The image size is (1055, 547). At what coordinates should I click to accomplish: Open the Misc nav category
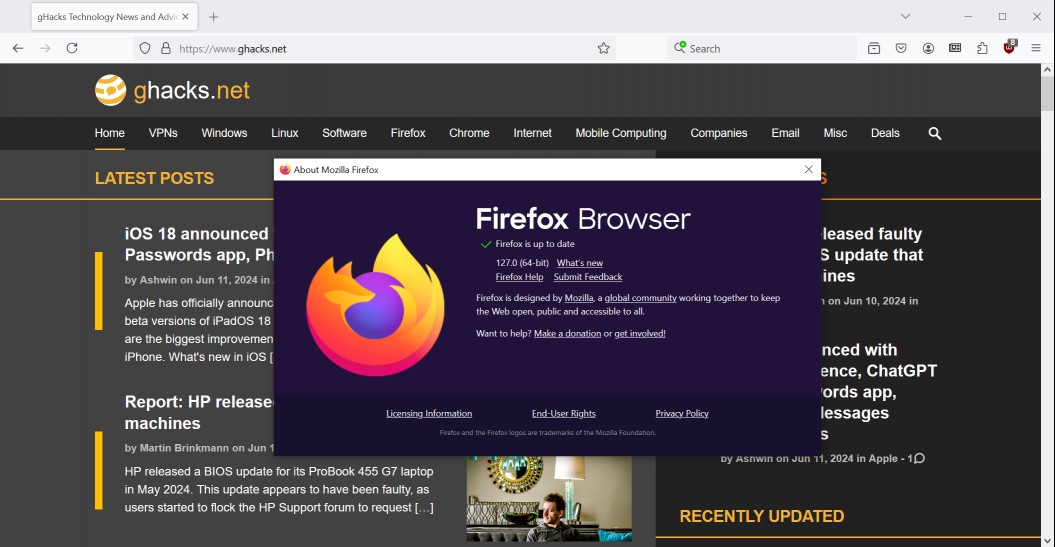[835, 133]
